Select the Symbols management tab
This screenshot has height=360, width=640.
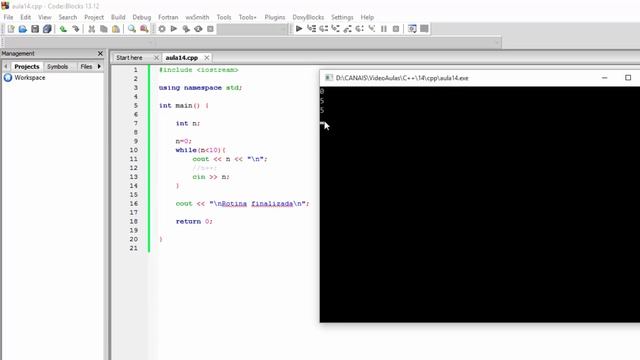pos(58,67)
